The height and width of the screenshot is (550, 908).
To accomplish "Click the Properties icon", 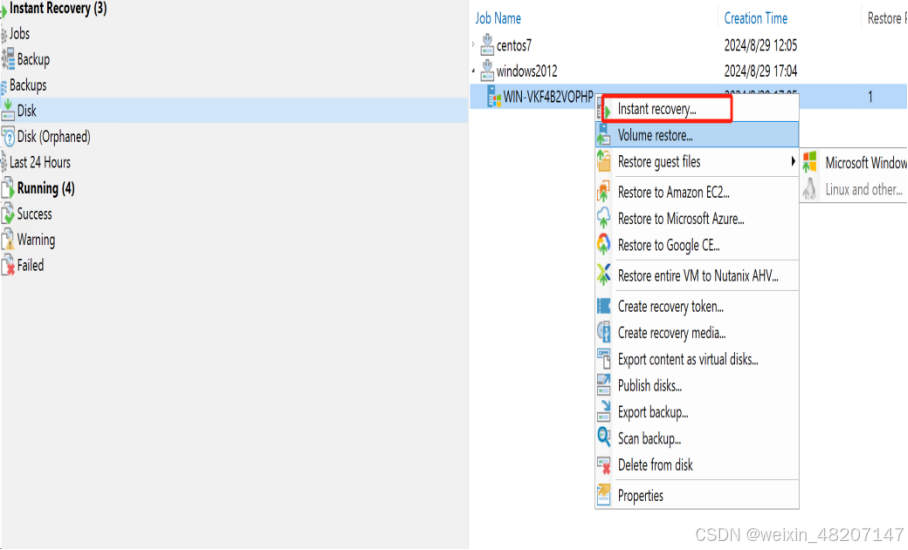I will [x=603, y=495].
